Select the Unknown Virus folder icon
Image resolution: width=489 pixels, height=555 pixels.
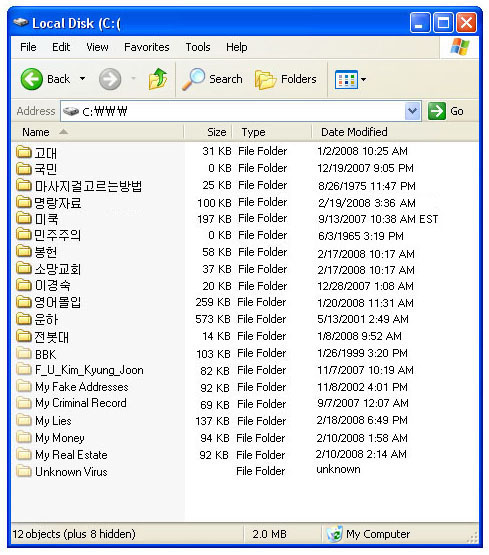coord(24,471)
